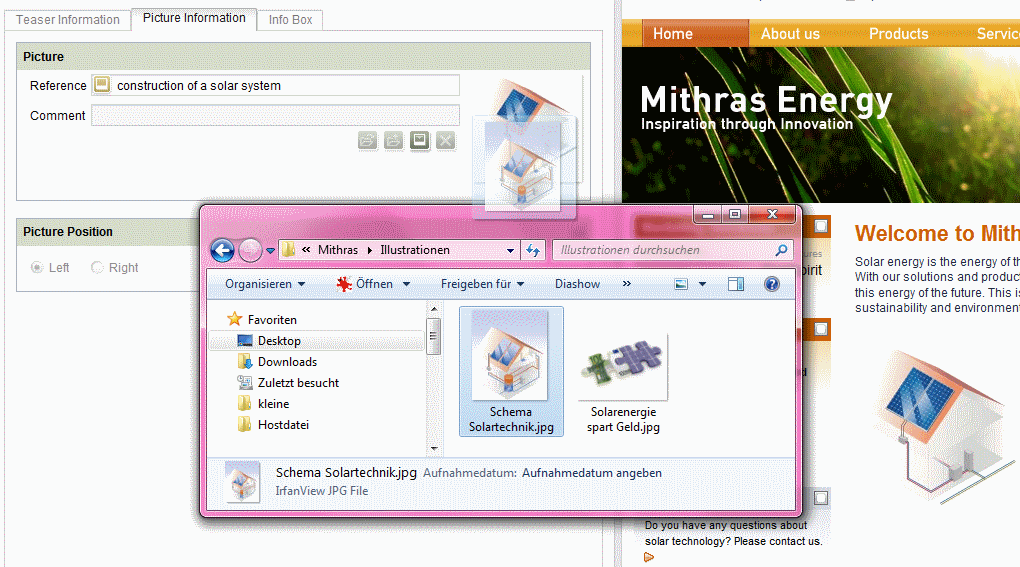This screenshot has width=1020, height=567.
Task: Minimize the Explorer window
Action: [708, 214]
